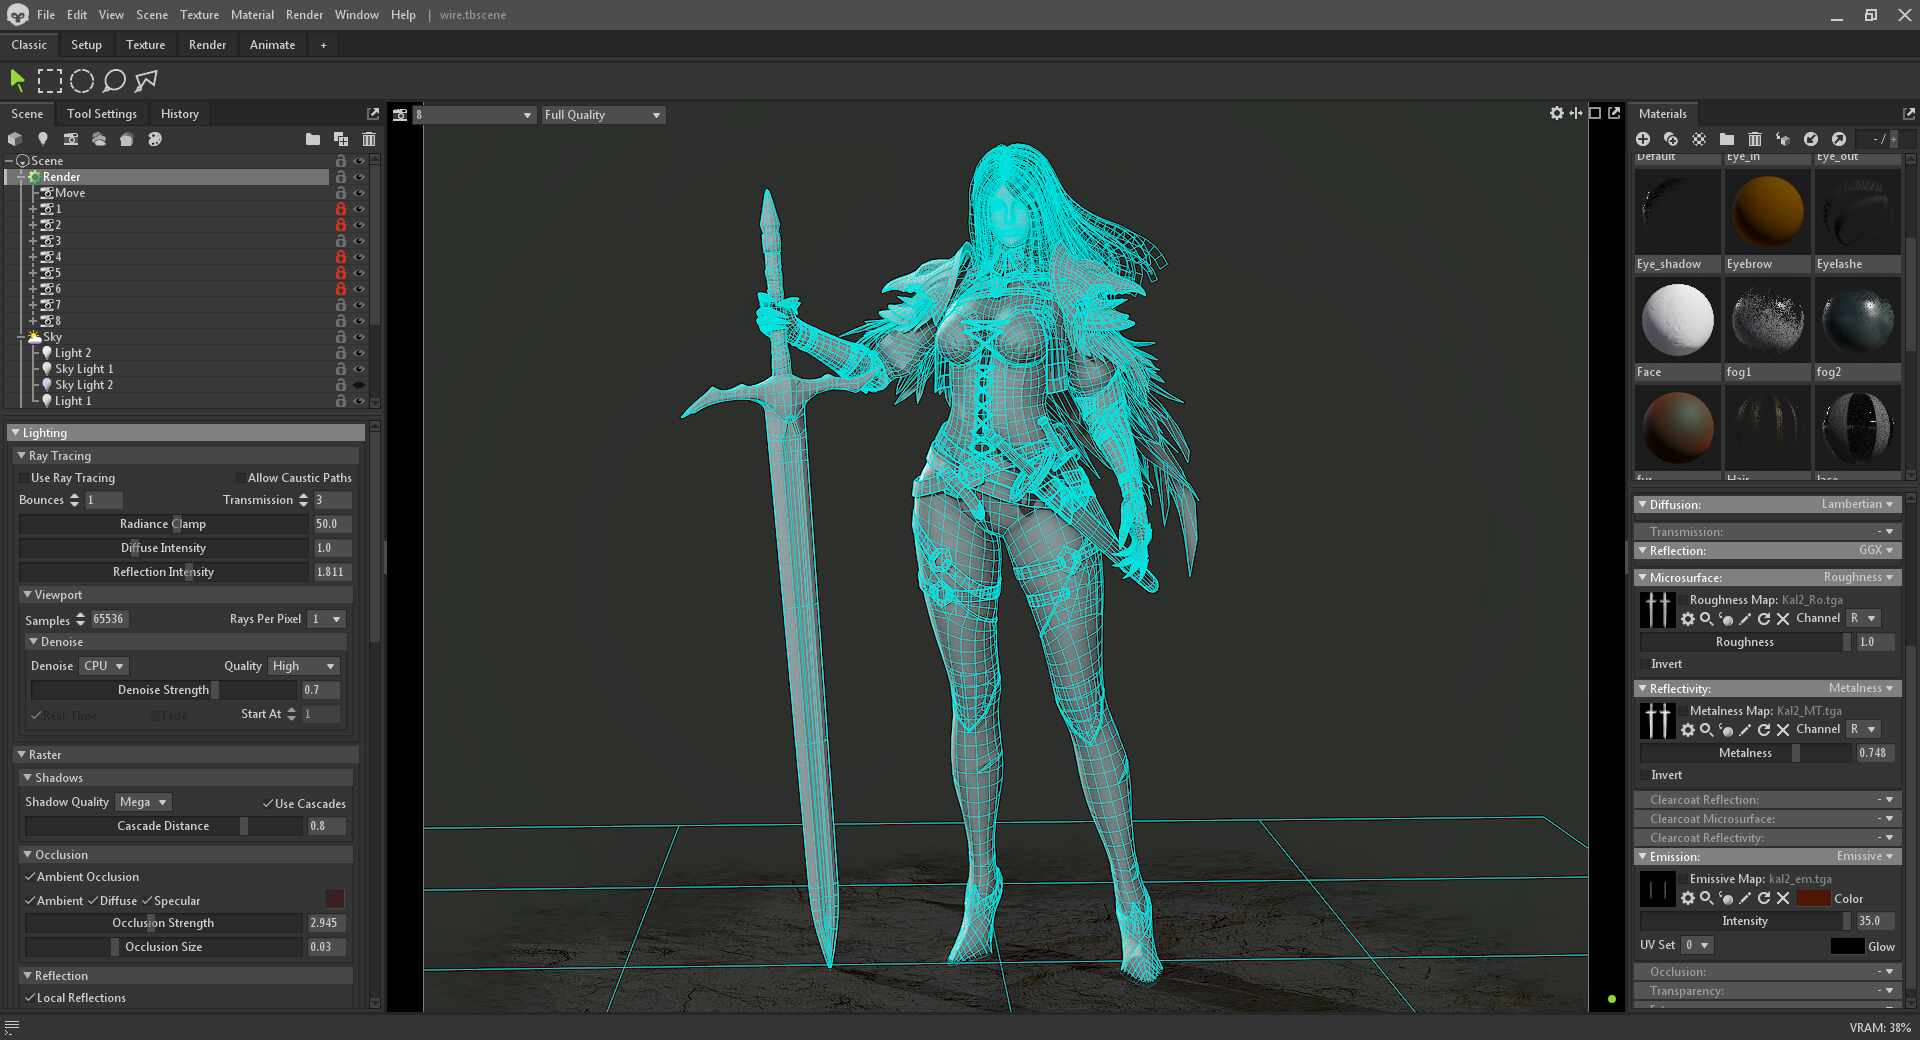Click the Samples value field
Viewport: 1920px width, 1040px height.
(x=109, y=619)
